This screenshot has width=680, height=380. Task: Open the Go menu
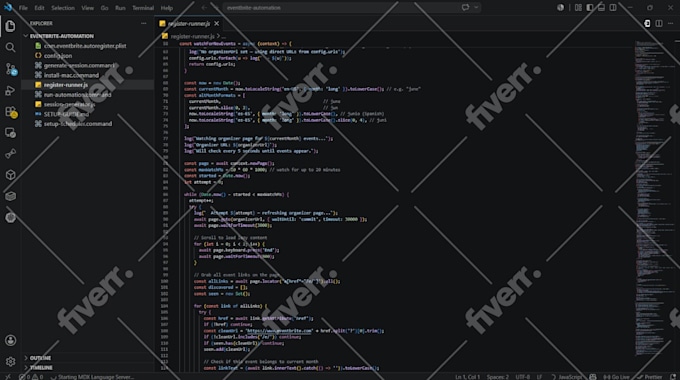pyautogui.click(x=104, y=8)
